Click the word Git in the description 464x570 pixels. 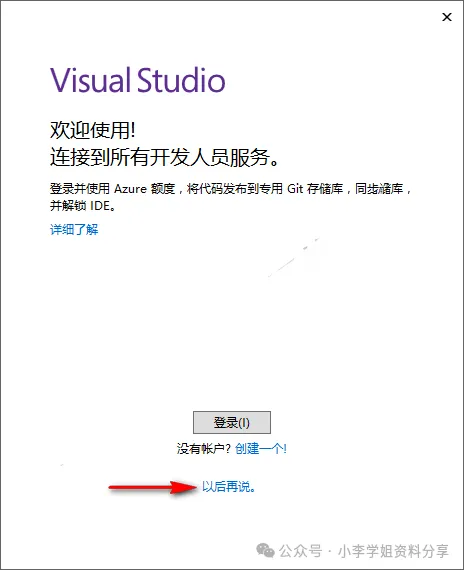[x=295, y=189]
